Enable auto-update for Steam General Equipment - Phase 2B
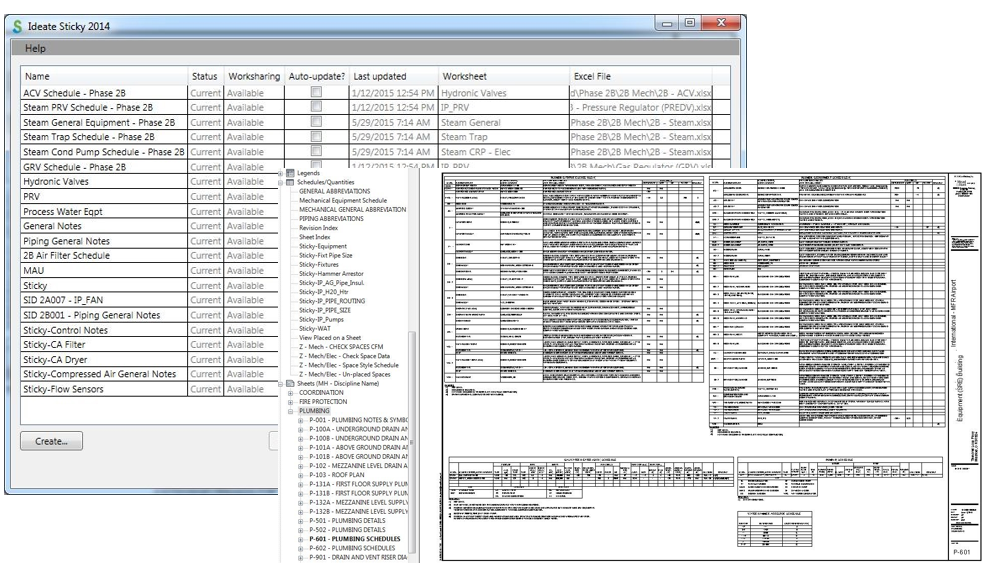Image resolution: width=990 pixels, height=569 pixels. [316, 121]
